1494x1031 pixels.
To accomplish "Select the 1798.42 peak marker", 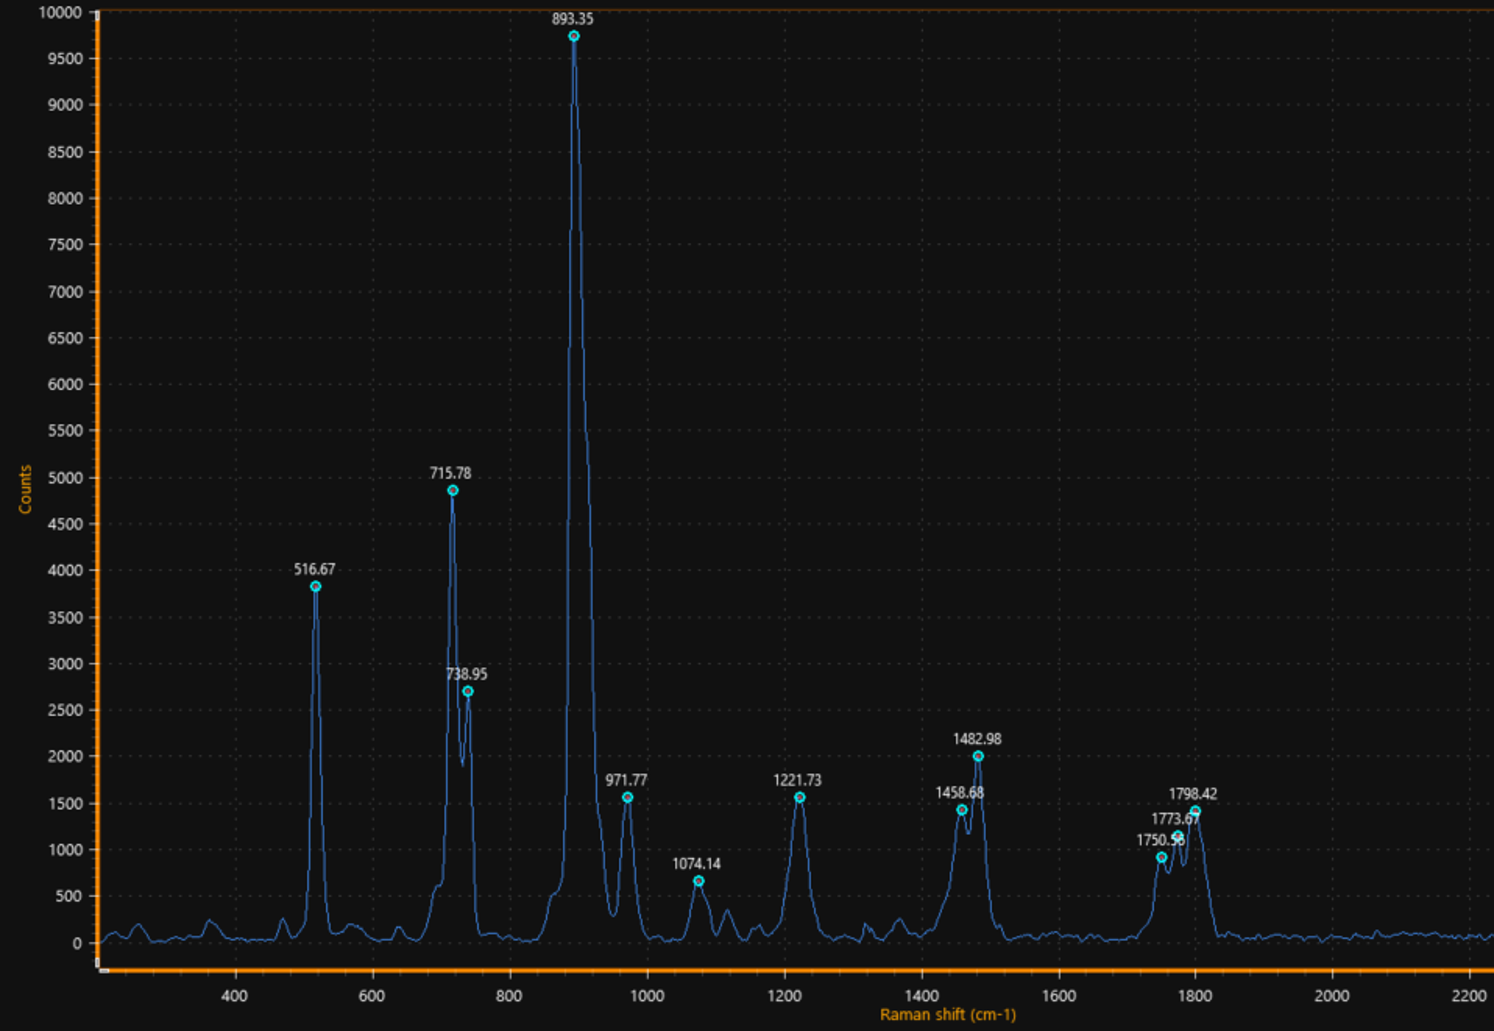I will click(x=1196, y=812).
